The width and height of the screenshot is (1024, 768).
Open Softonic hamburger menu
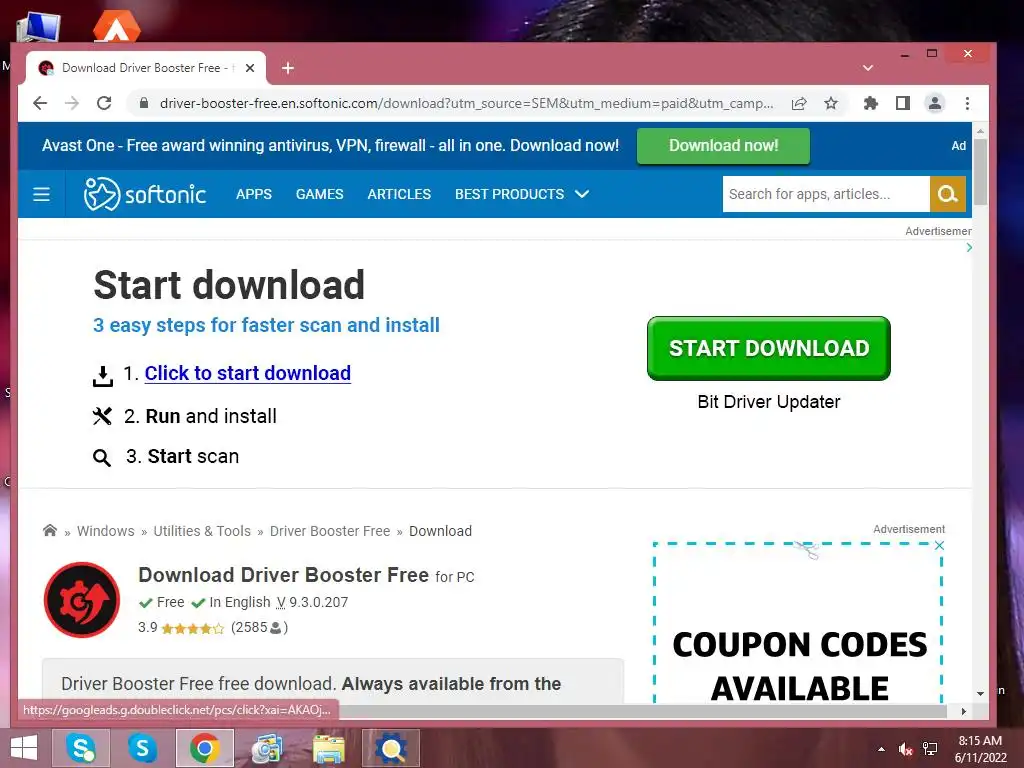tap(41, 194)
